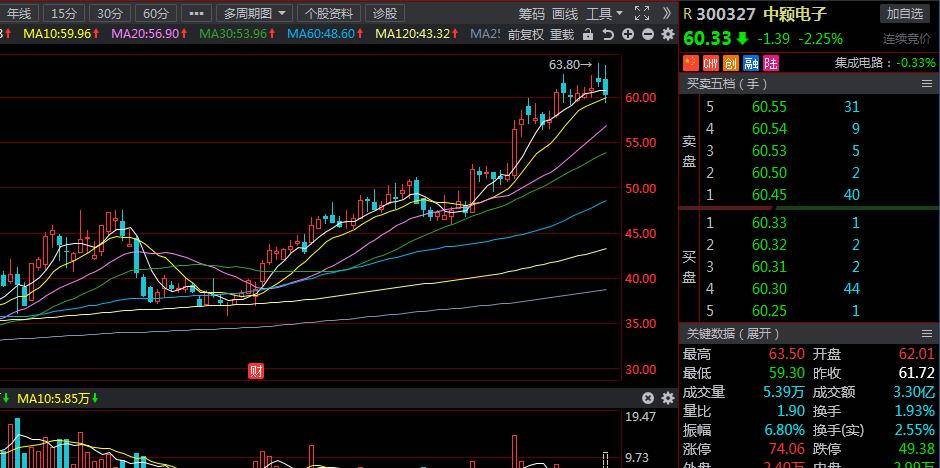Toggle 重载 chart overlay option
940x468 pixels.
(x=562, y=34)
